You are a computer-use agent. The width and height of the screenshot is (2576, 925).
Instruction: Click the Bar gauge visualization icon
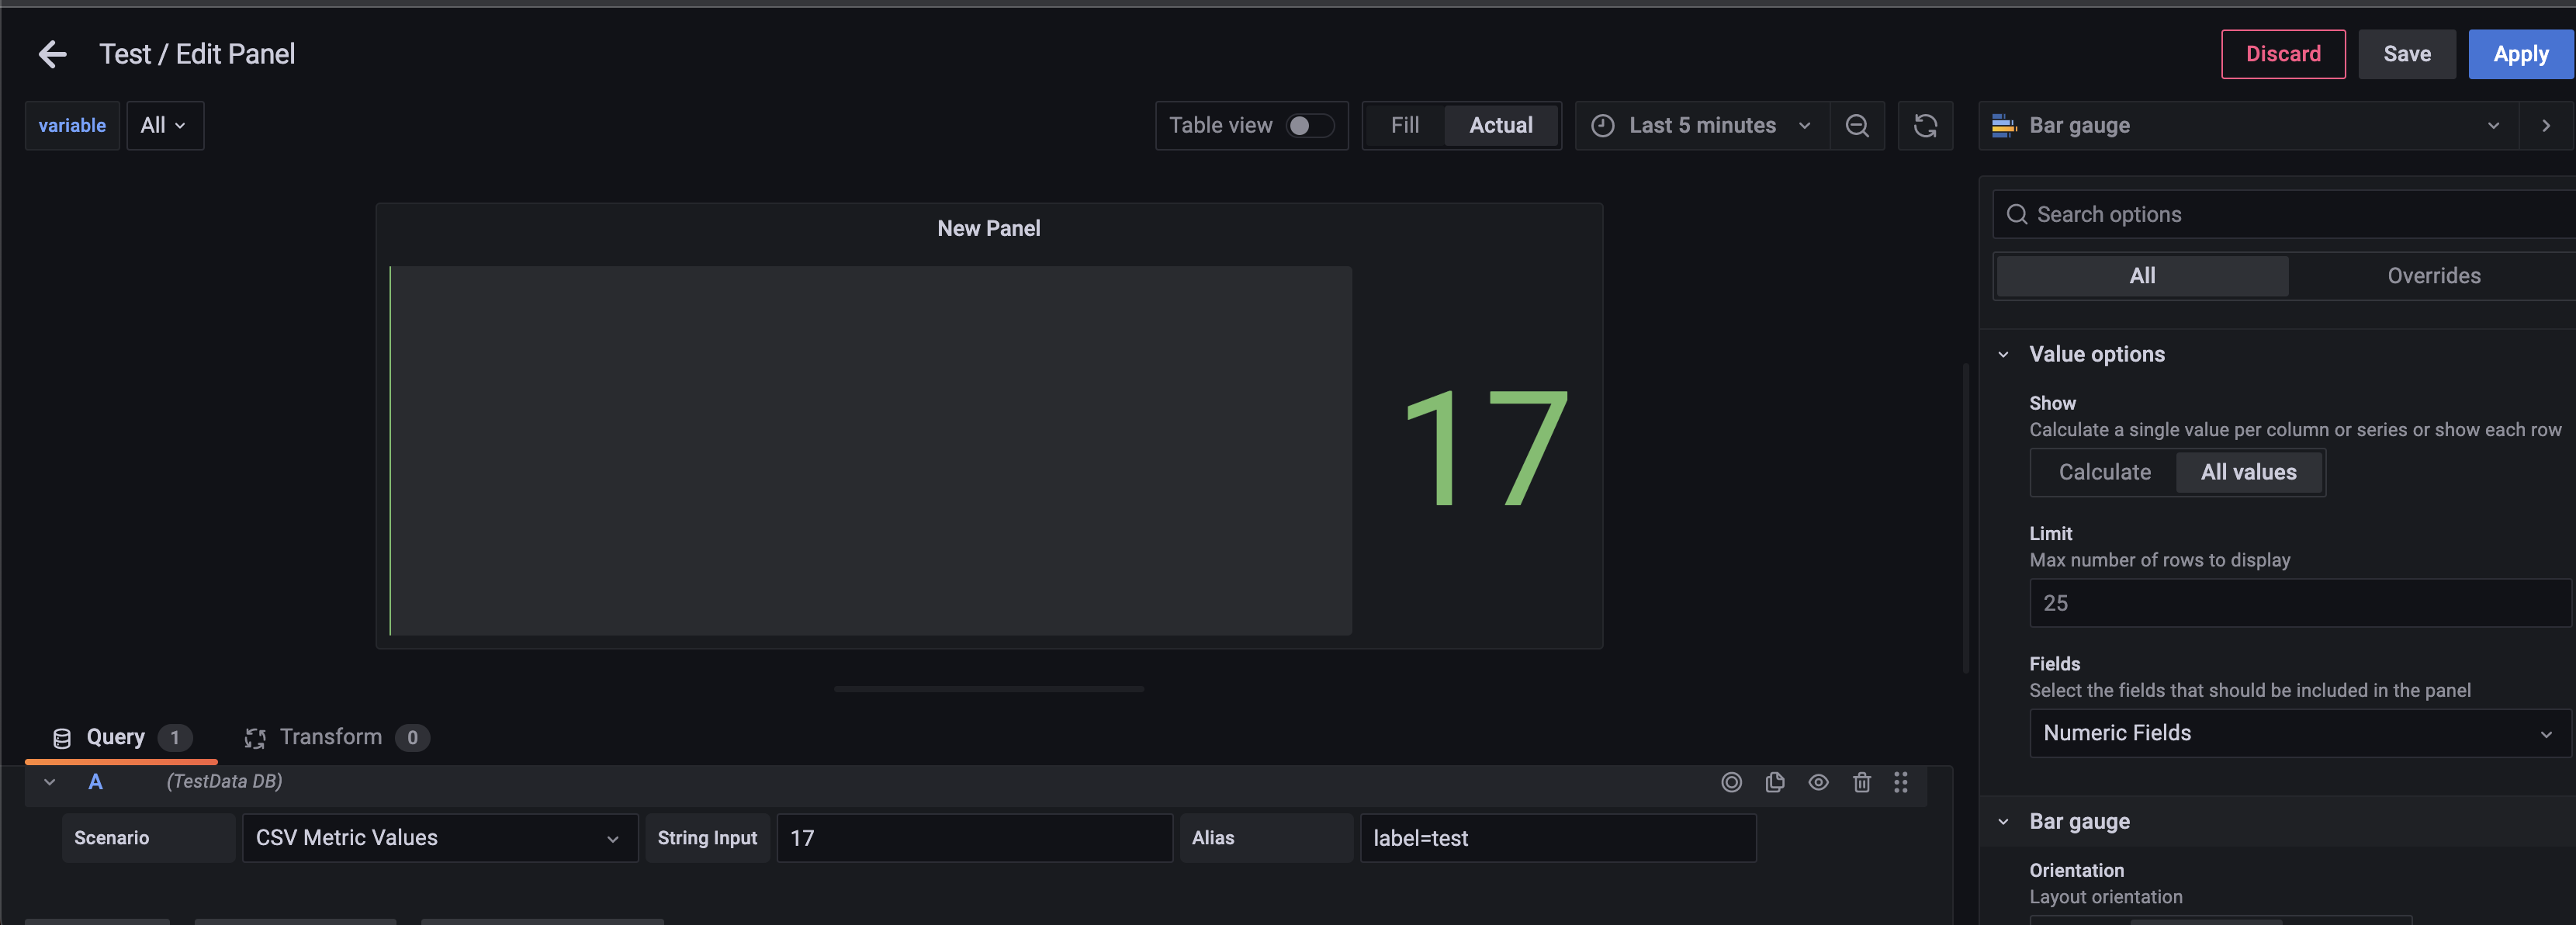2003,125
